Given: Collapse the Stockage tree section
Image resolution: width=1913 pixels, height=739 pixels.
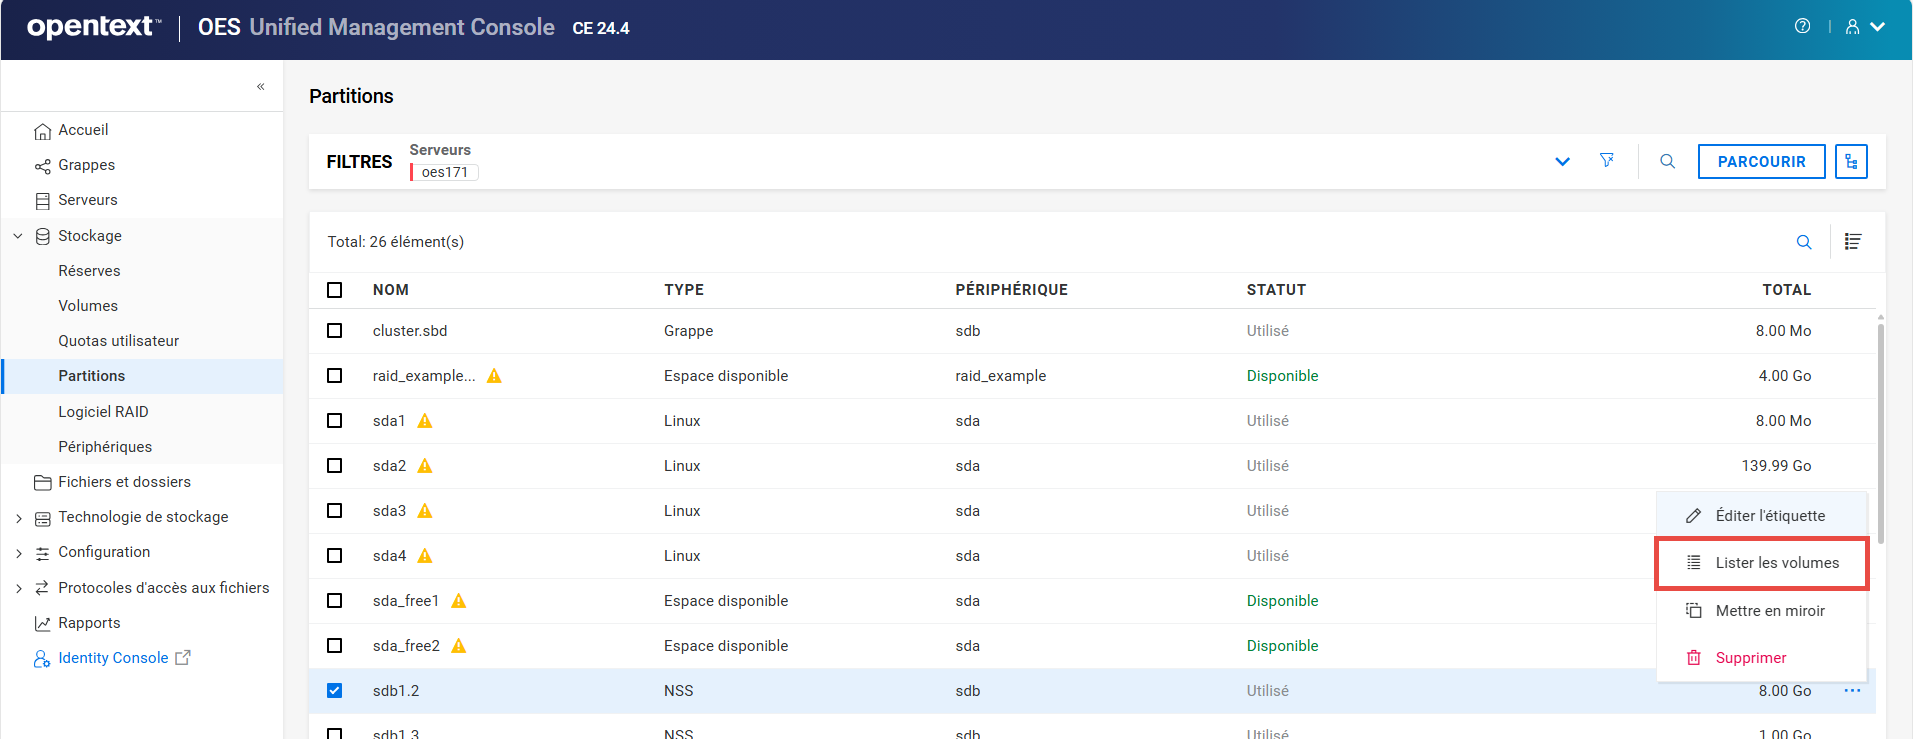Looking at the screenshot, I should pos(18,236).
